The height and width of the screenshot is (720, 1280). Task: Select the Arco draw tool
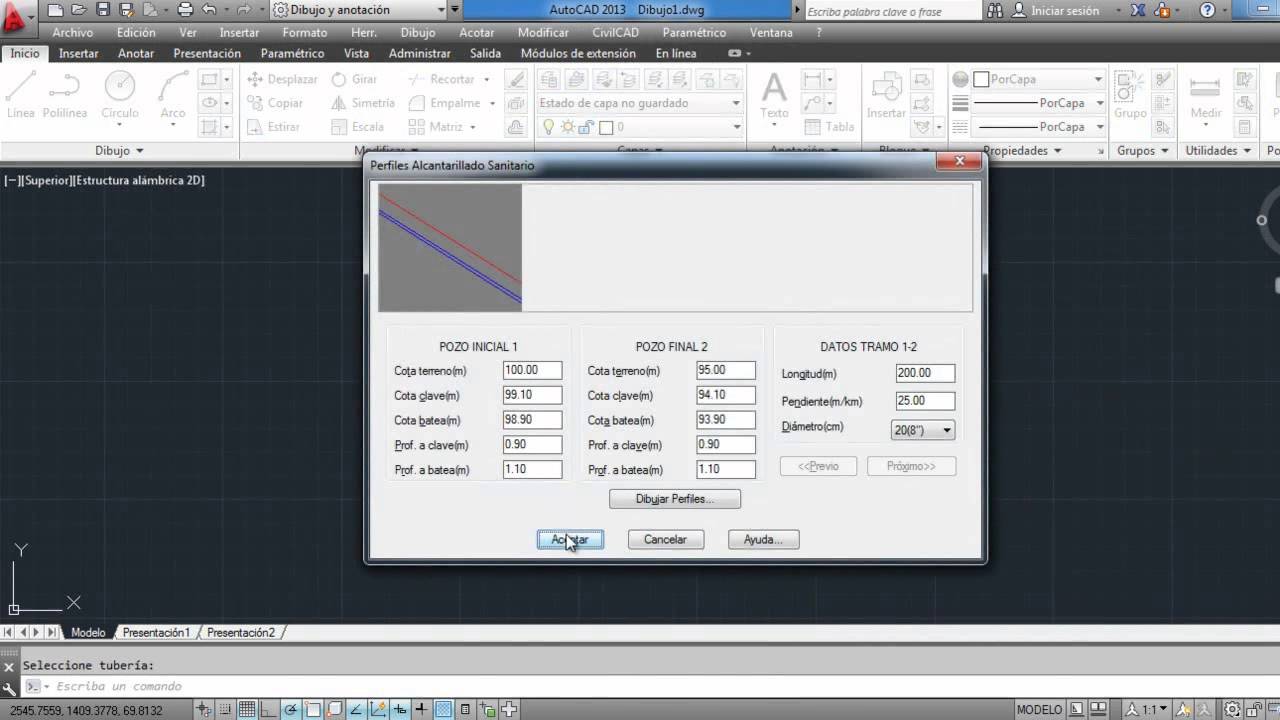pos(173,96)
